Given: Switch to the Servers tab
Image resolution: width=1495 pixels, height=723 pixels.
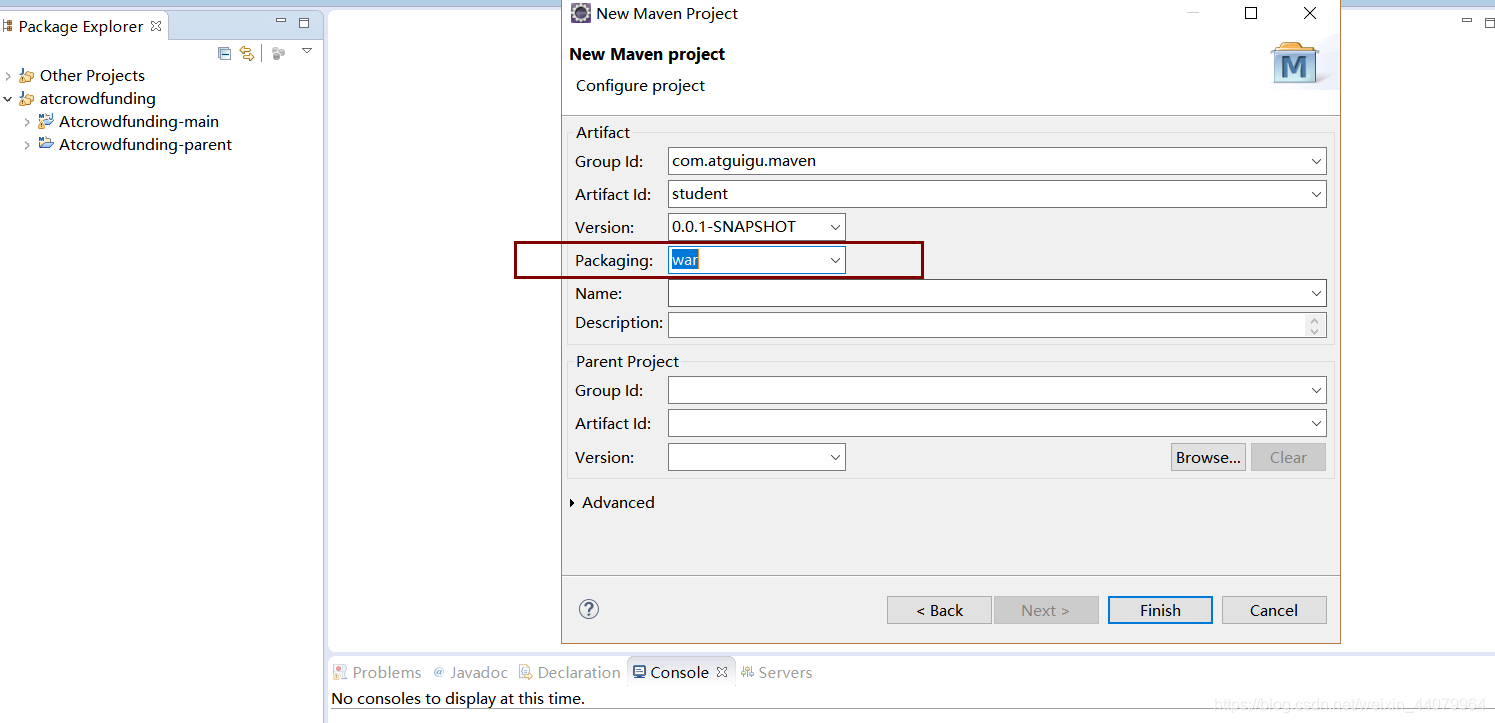Looking at the screenshot, I should tap(776, 672).
